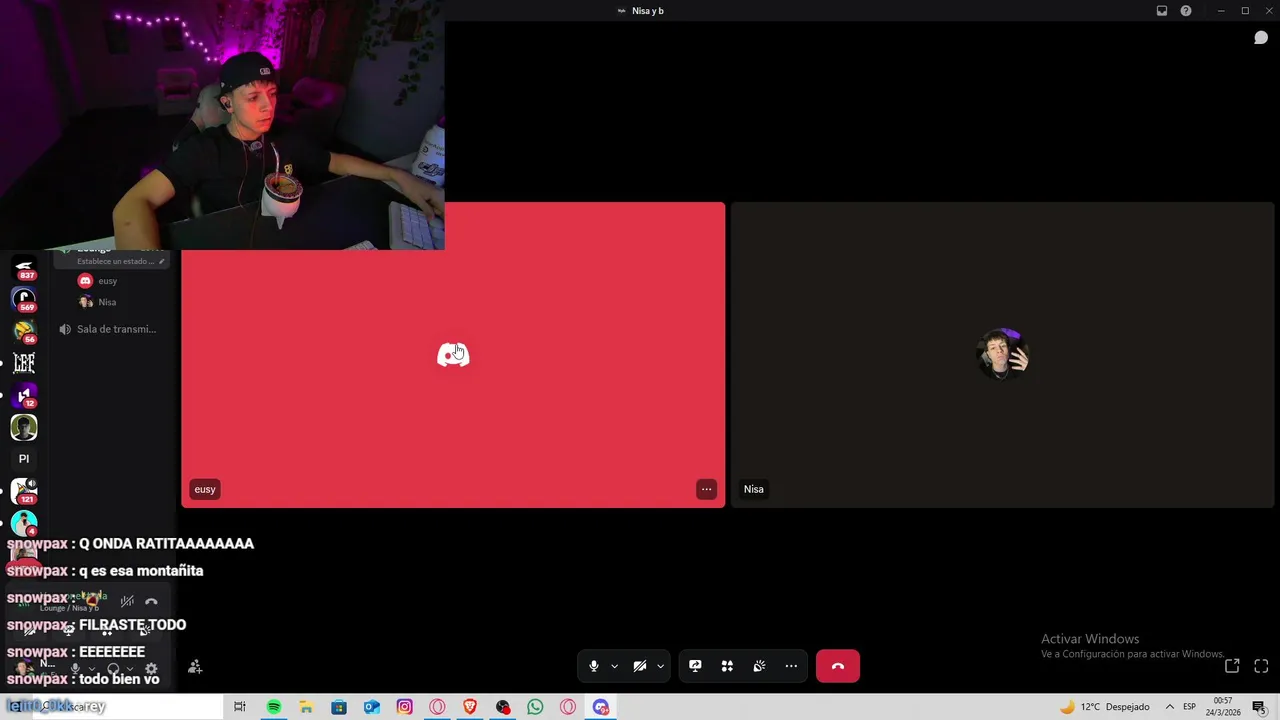Disconnect from the call with red button
Viewport: 1280px width, 720px height.
click(838, 666)
